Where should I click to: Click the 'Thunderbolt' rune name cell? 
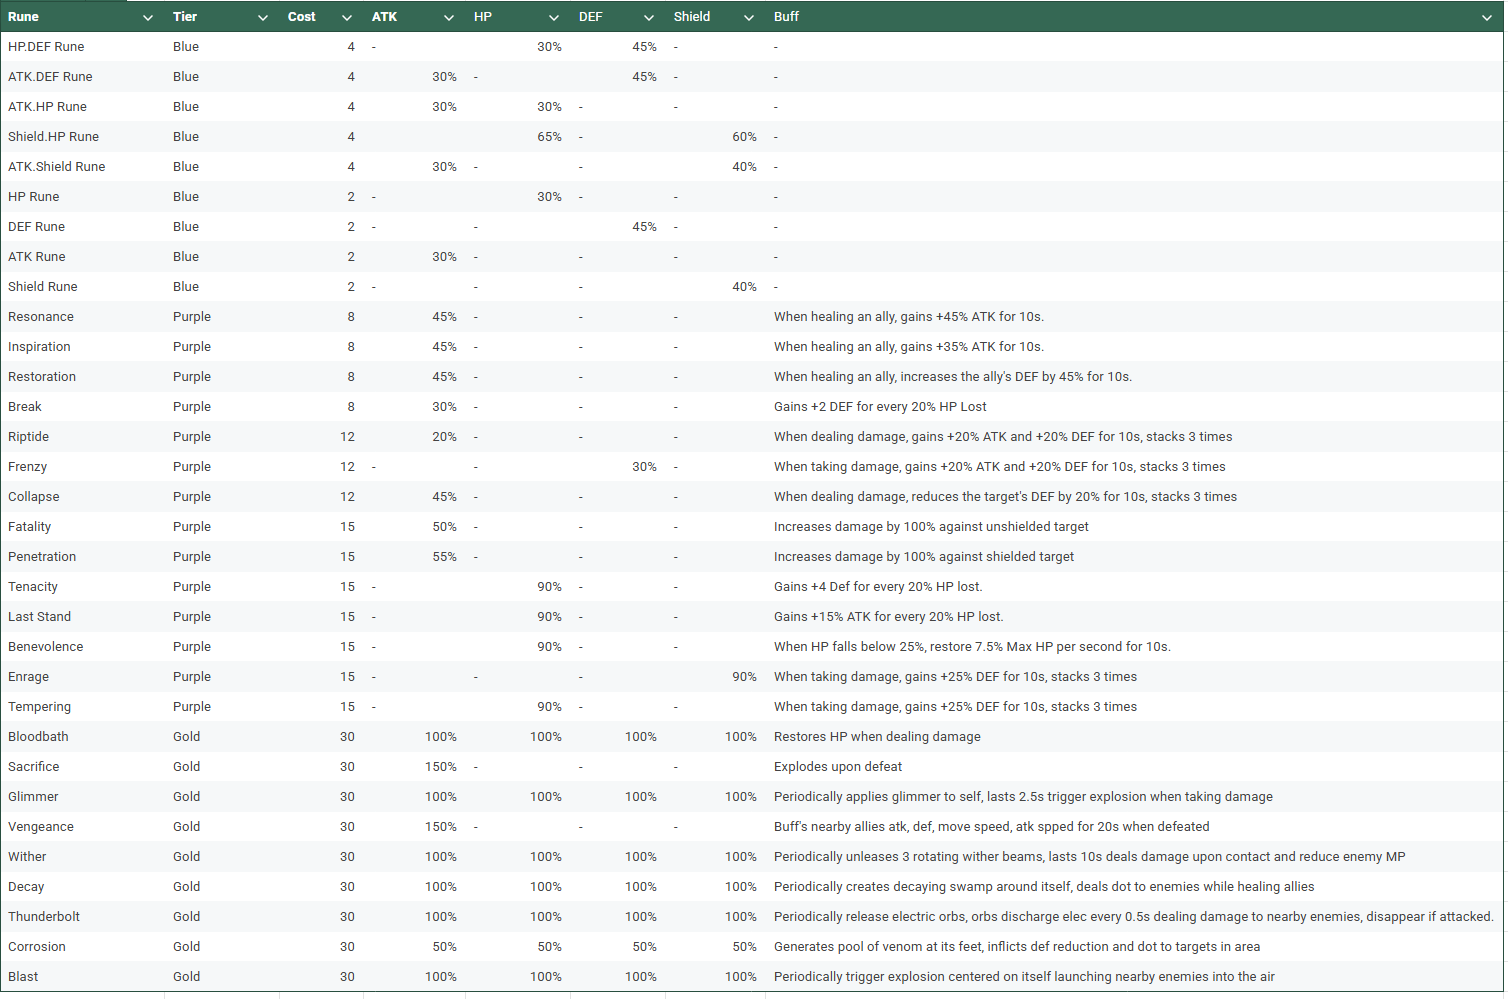point(82,917)
